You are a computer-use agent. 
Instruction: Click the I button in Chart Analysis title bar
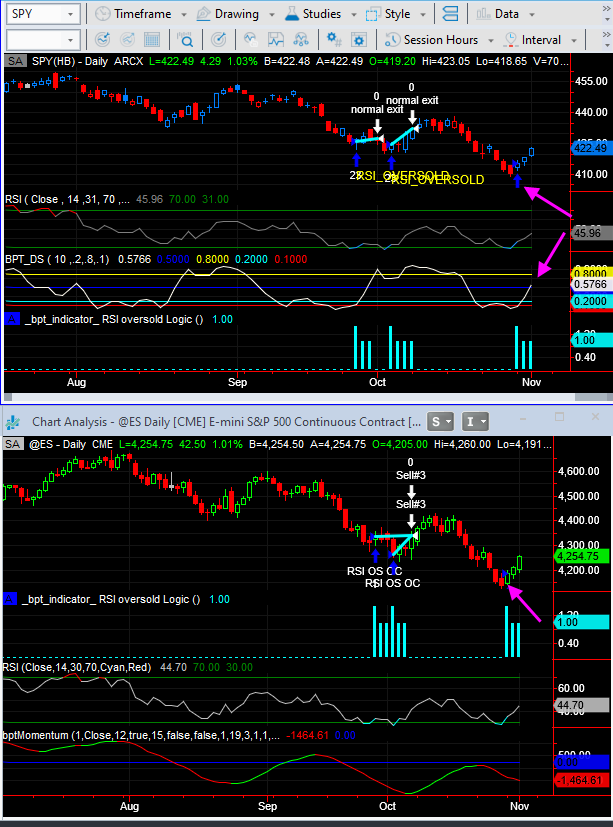pyautogui.click(x=475, y=421)
